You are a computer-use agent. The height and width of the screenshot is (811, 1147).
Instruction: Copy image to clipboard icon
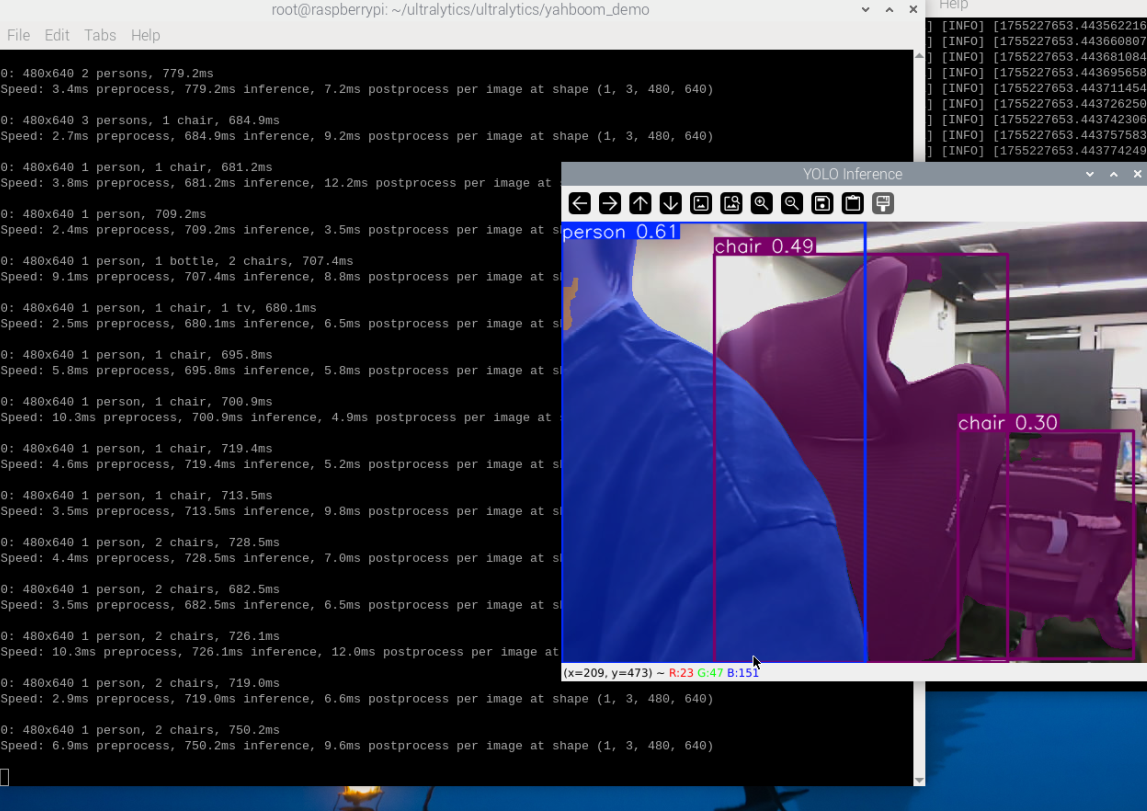point(852,203)
